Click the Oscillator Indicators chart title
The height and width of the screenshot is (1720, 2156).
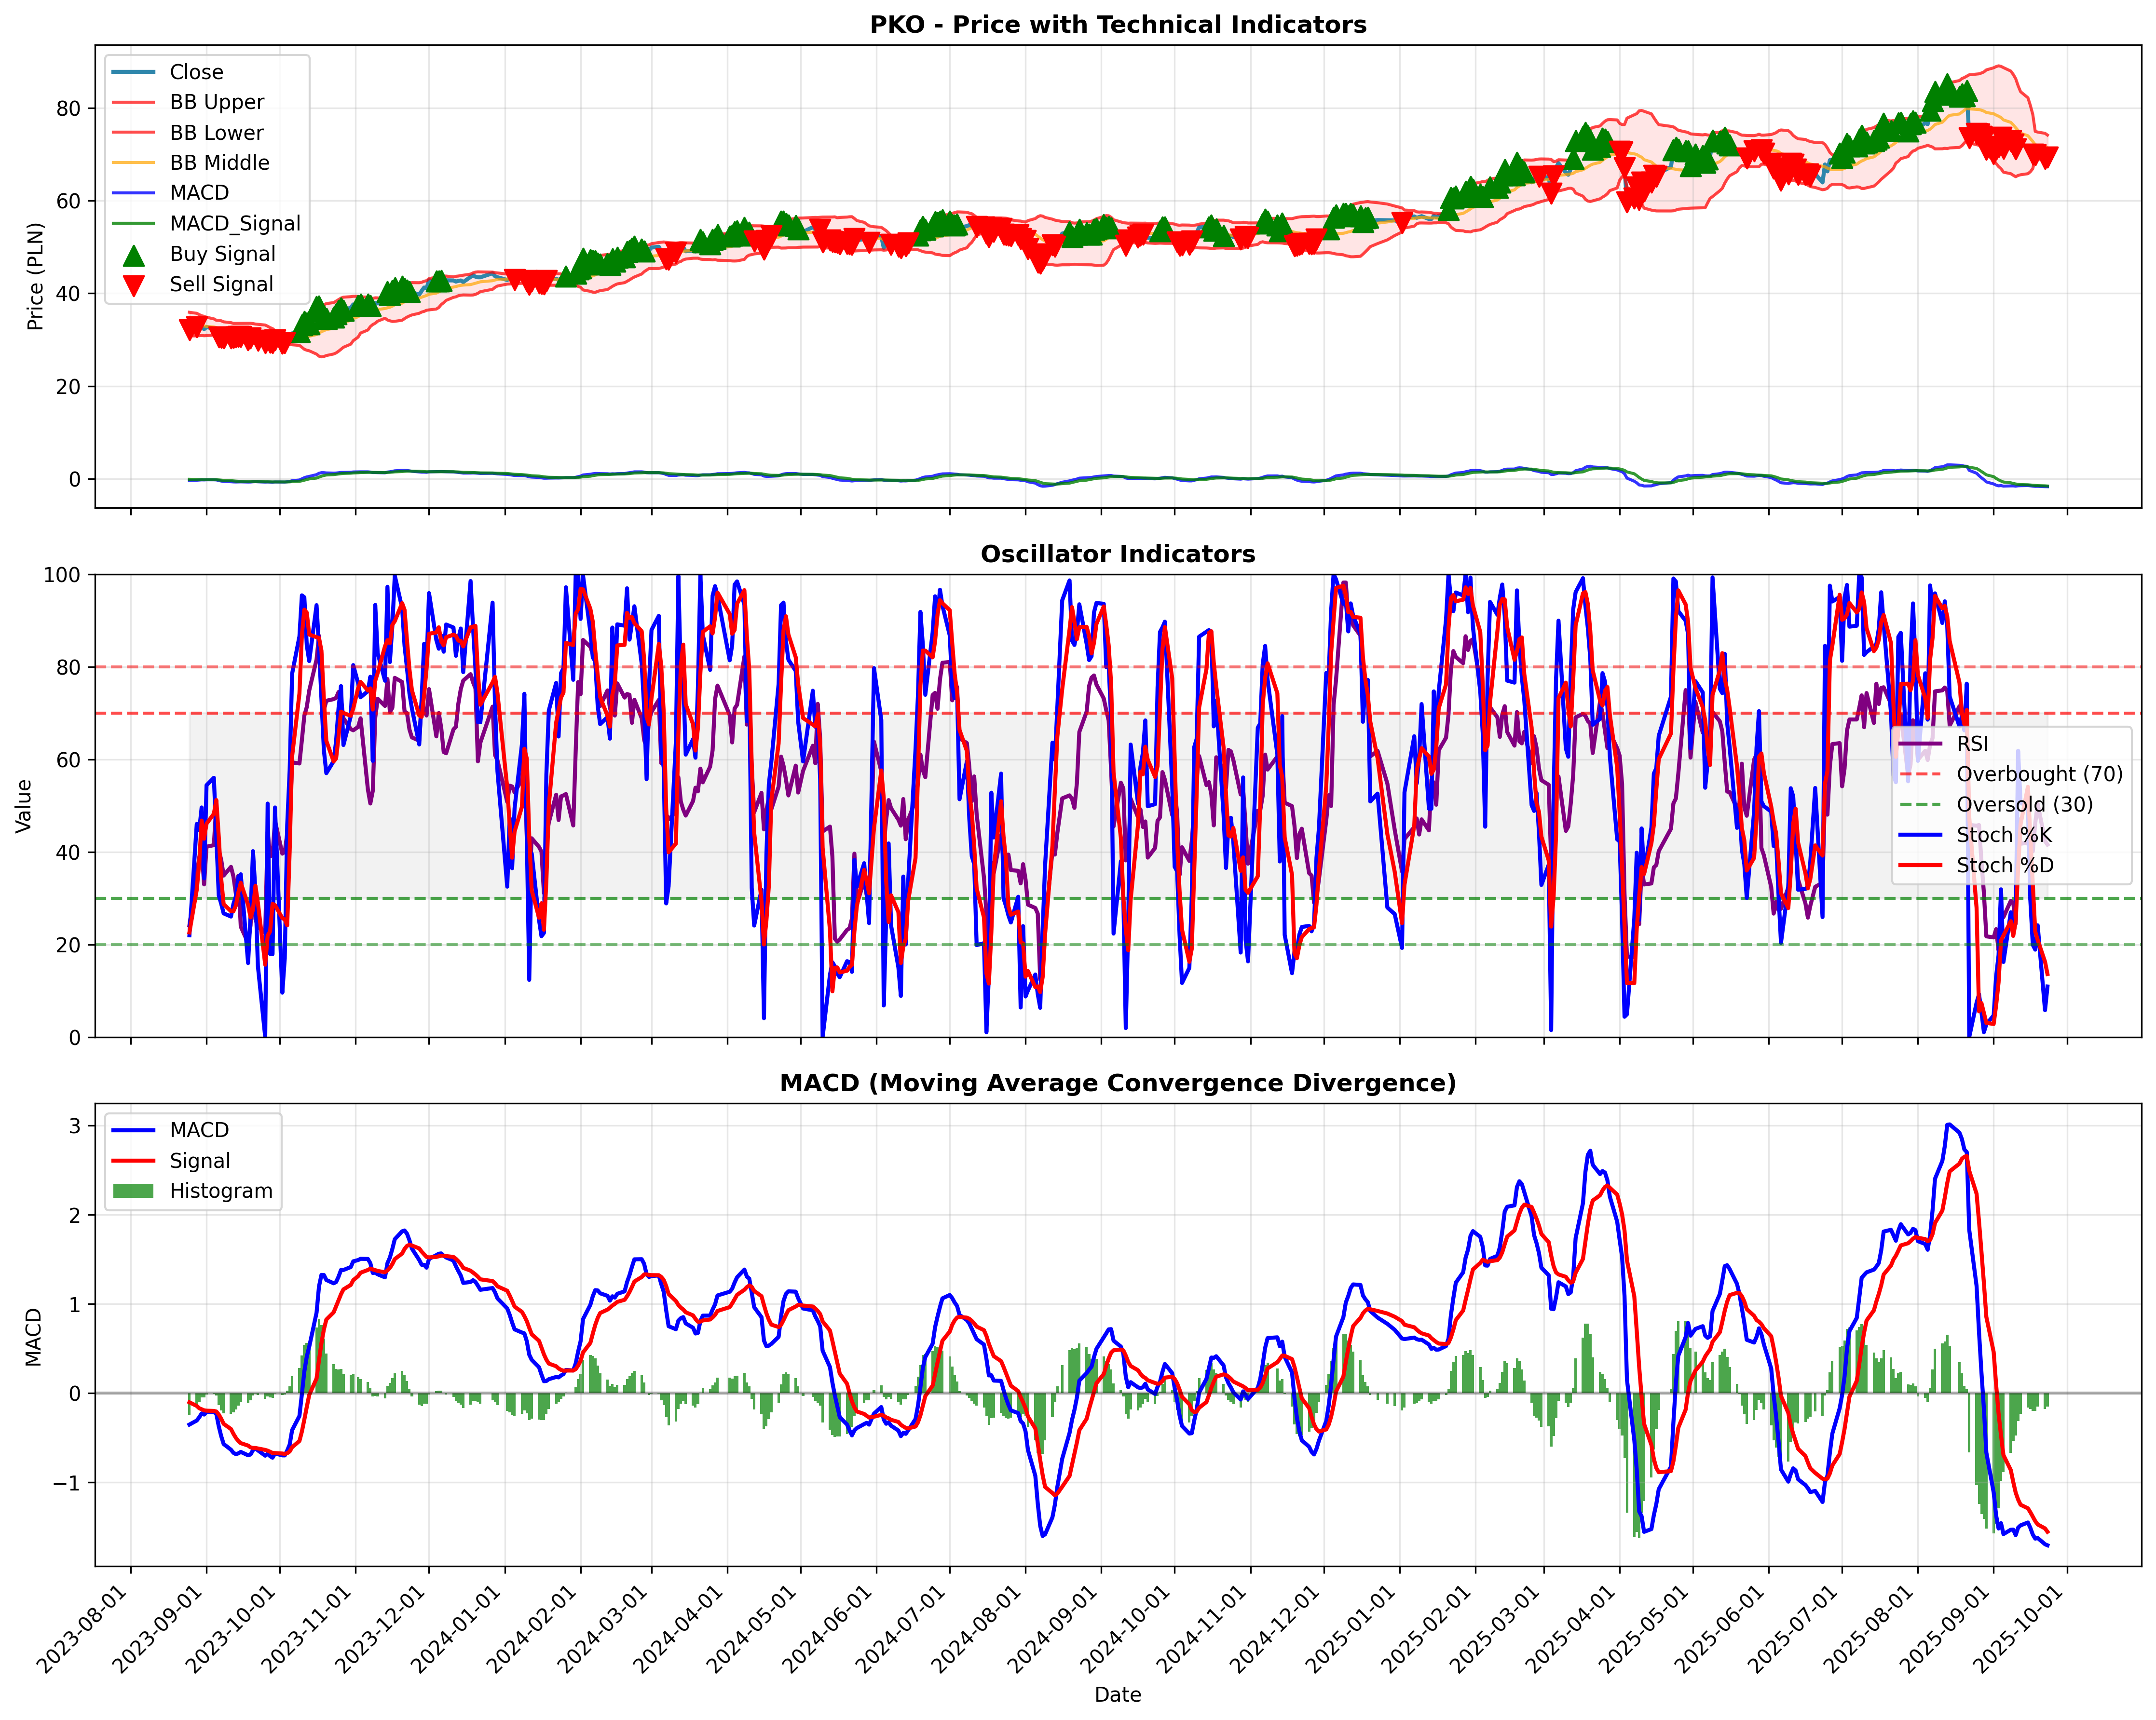[1118, 554]
